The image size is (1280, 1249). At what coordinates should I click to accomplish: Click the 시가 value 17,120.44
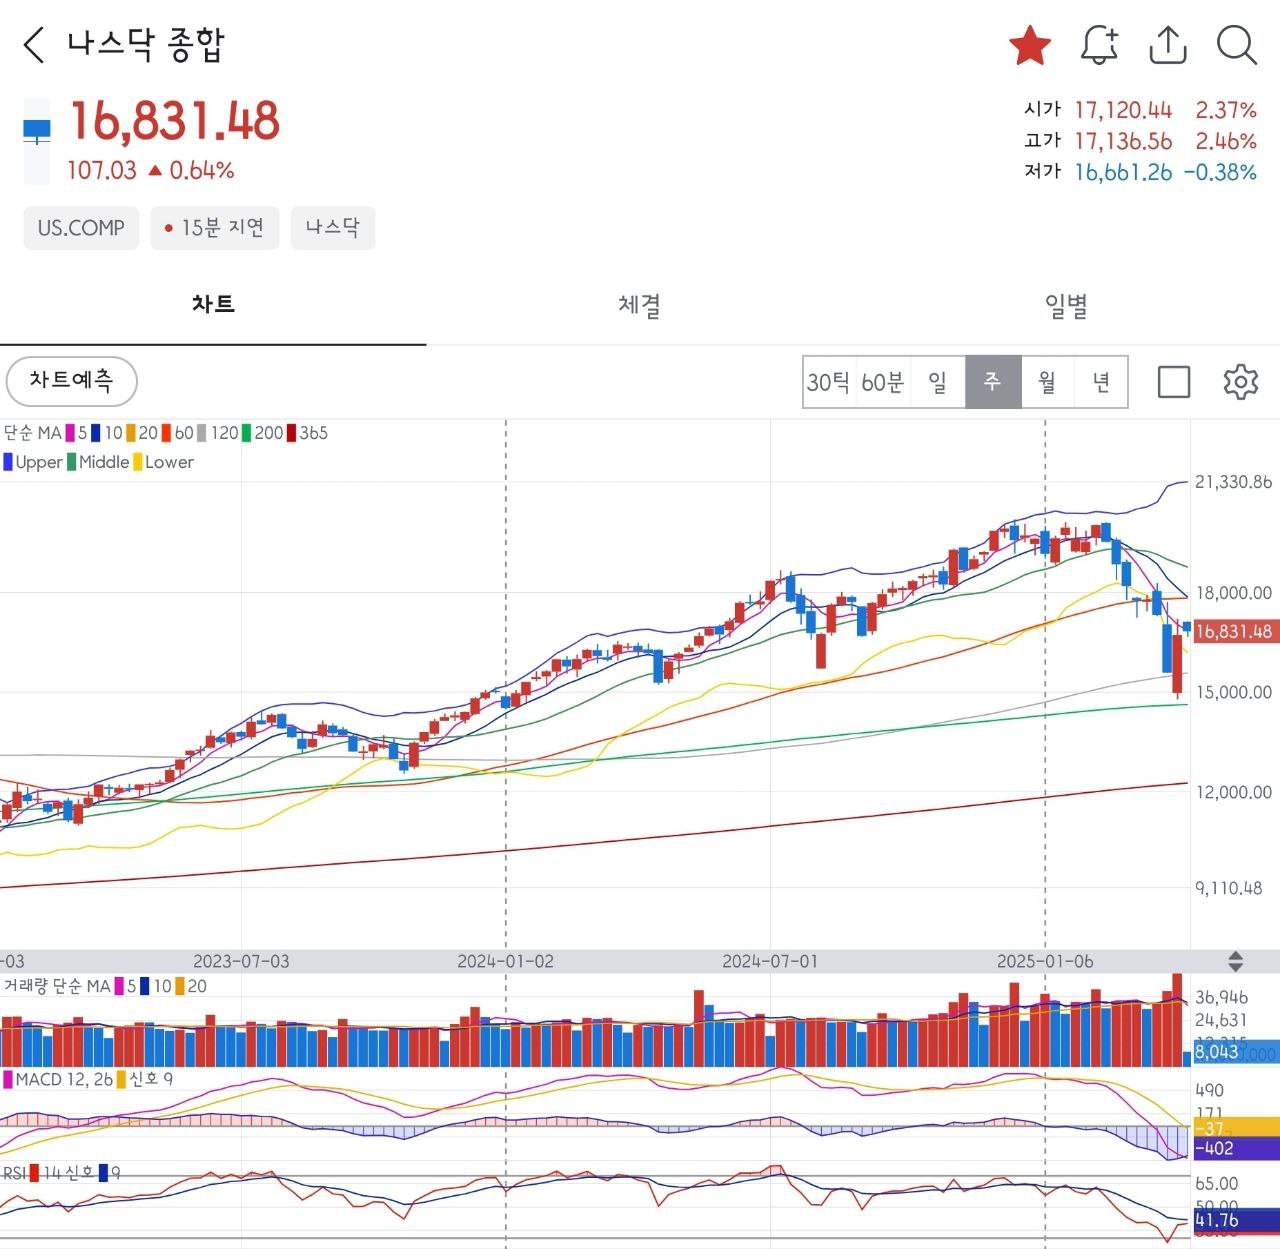pyautogui.click(x=1123, y=110)
